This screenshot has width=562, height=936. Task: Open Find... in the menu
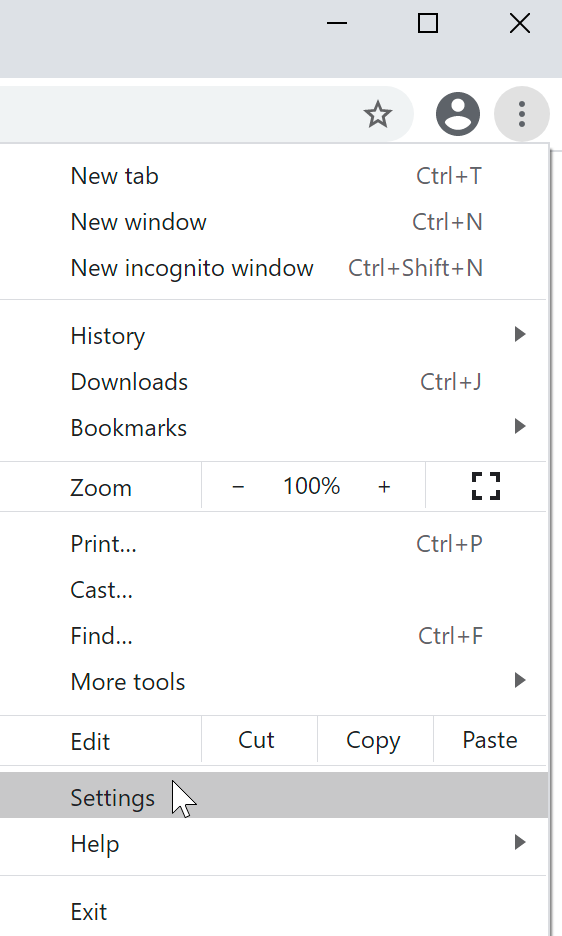[274, 636]
